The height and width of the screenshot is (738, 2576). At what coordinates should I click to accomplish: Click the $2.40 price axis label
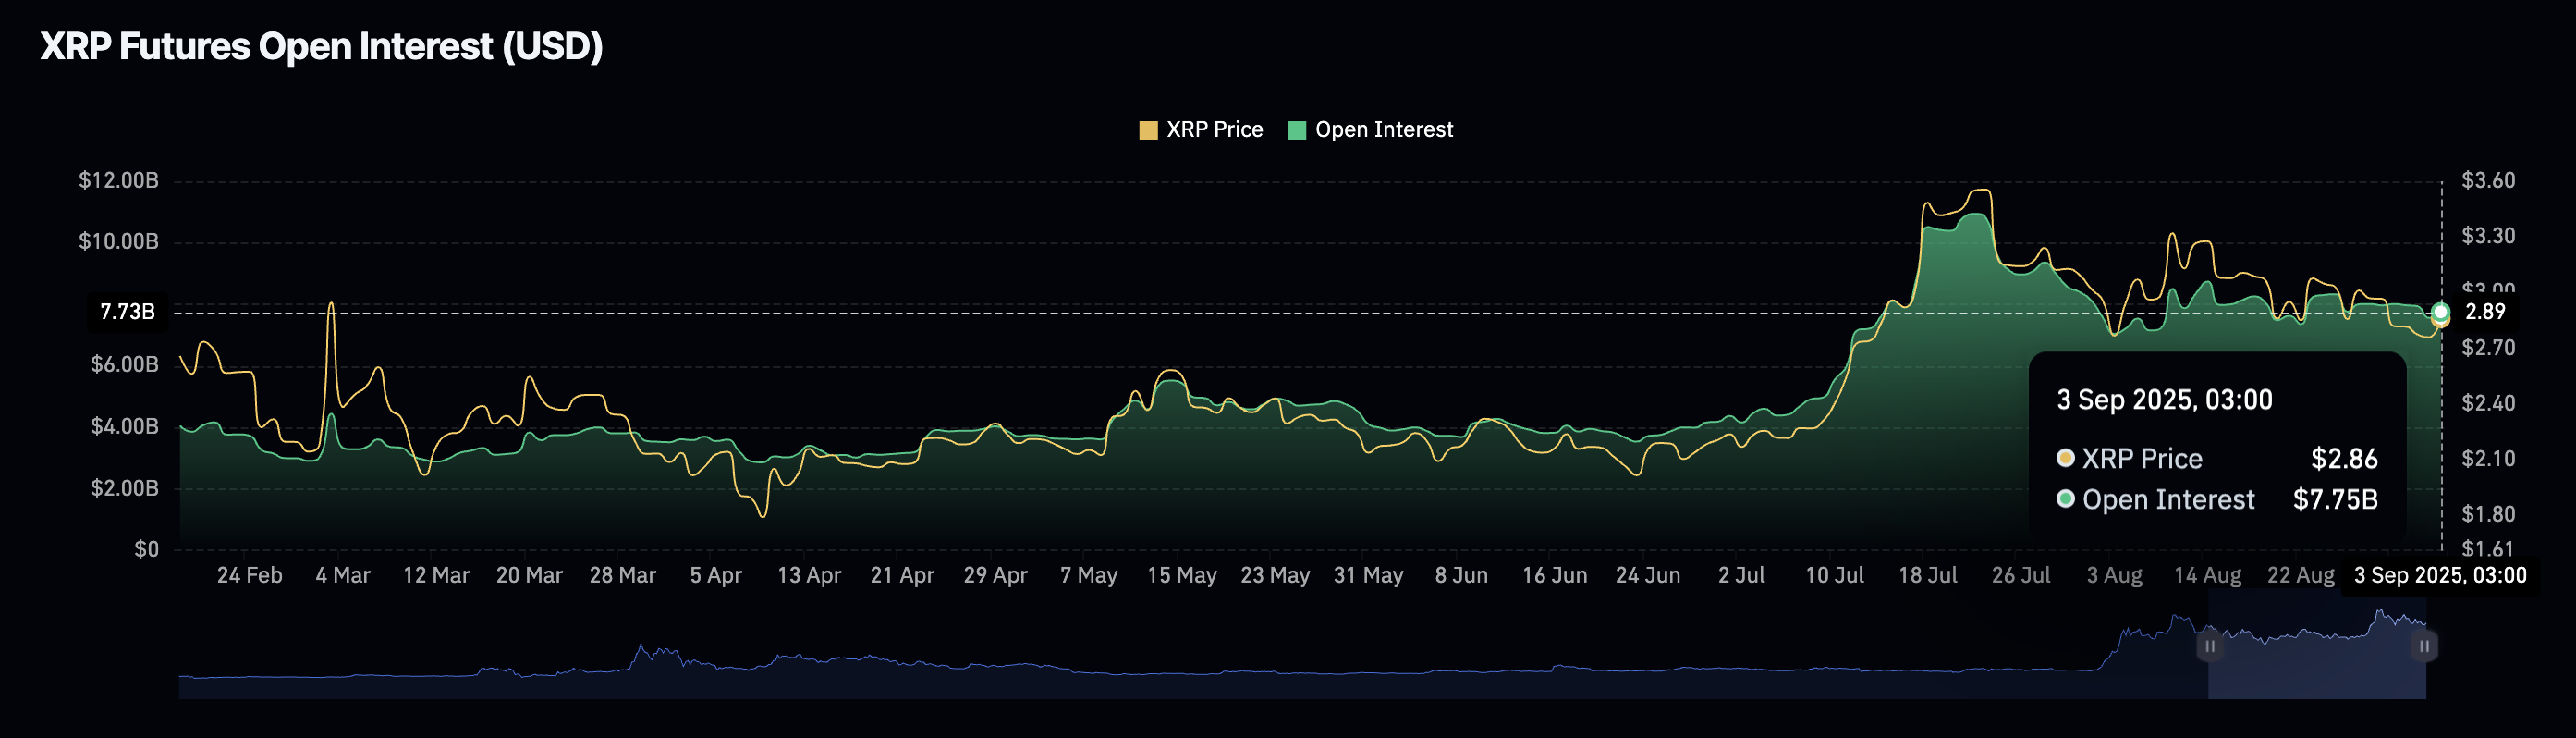pos(2488,403)
